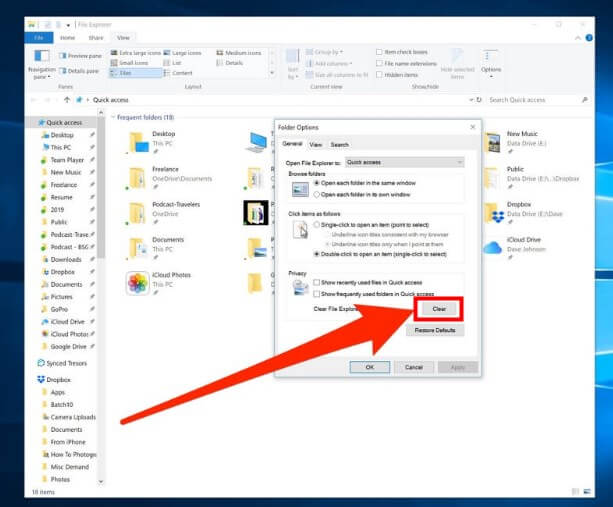Open address bar history dropdown
Image resolution: width=613 pixels, height=507 pixels.
tap(471, 100)
